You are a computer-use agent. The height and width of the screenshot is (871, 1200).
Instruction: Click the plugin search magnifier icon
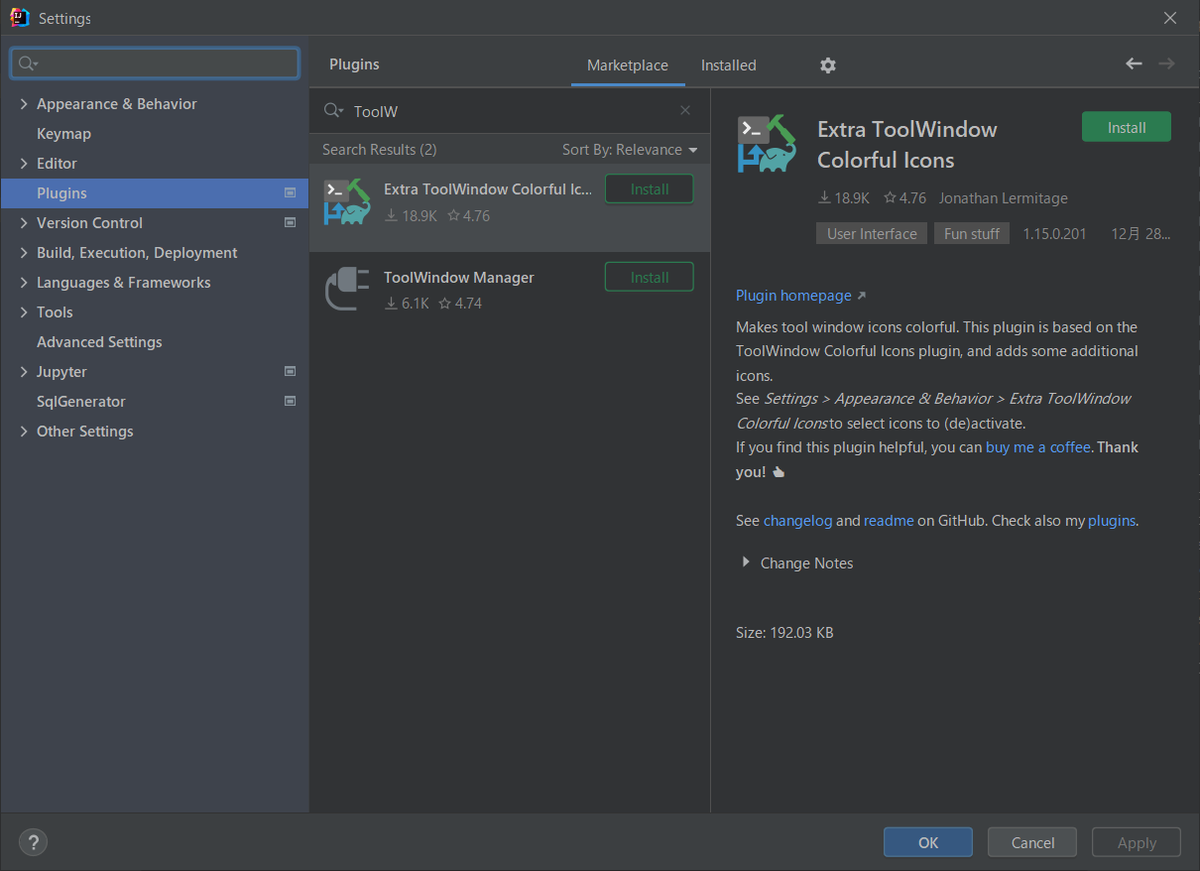coord(334,111)
